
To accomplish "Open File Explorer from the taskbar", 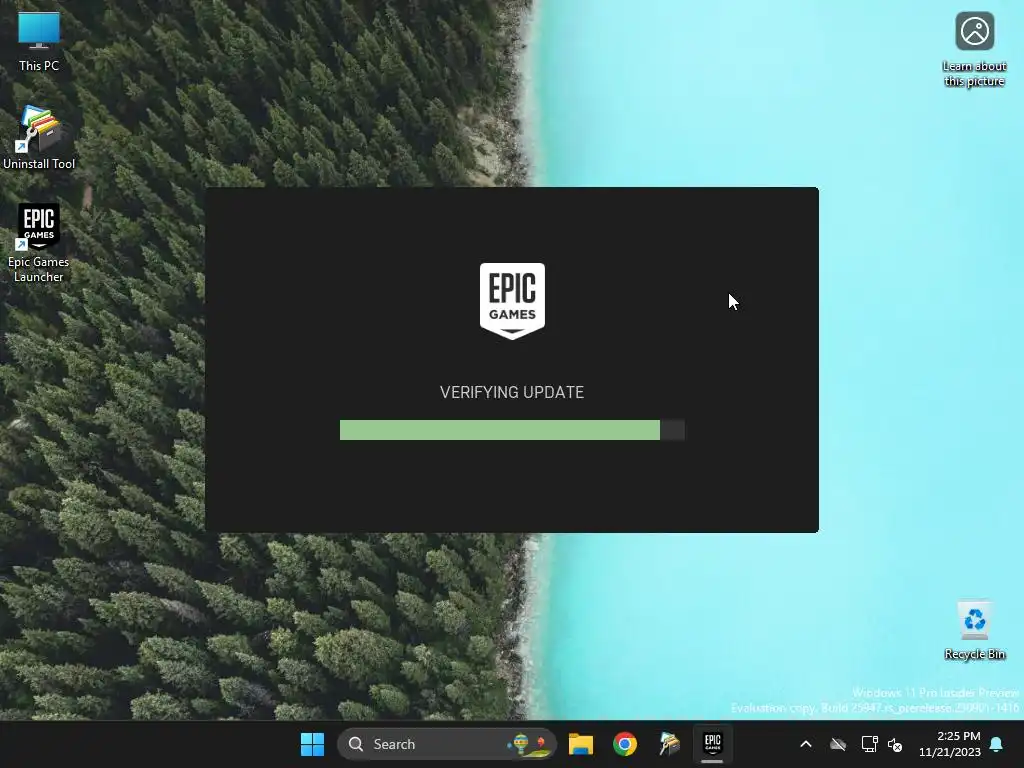I will (x=581, y=744).
